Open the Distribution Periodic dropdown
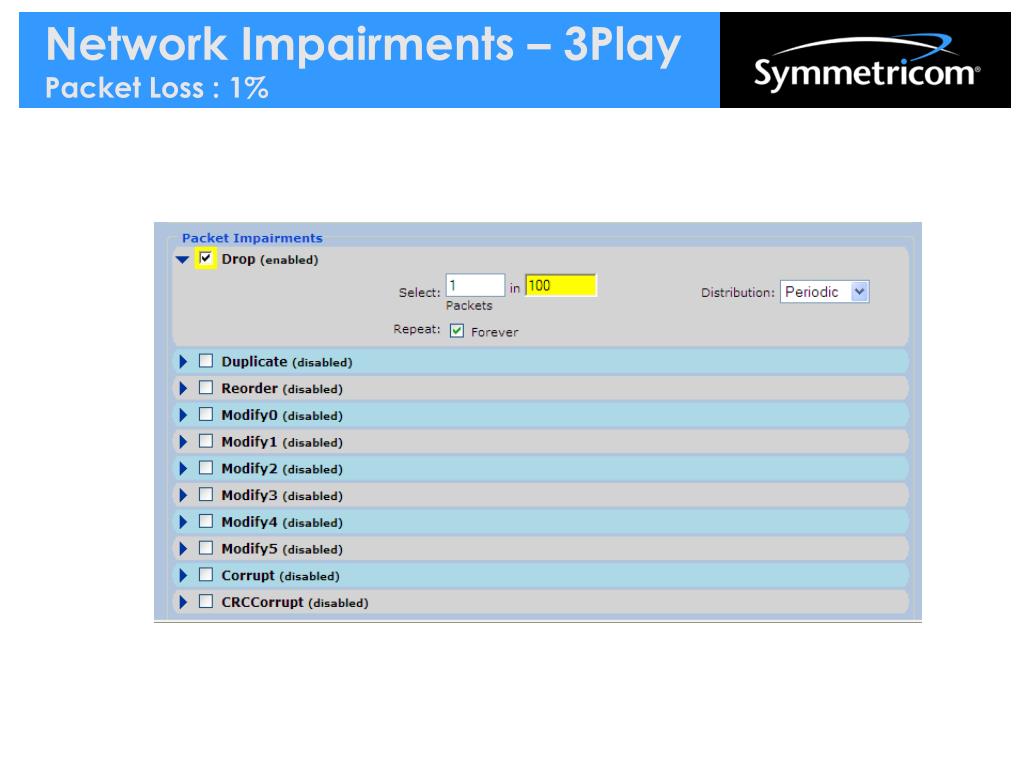 (824, 292)
